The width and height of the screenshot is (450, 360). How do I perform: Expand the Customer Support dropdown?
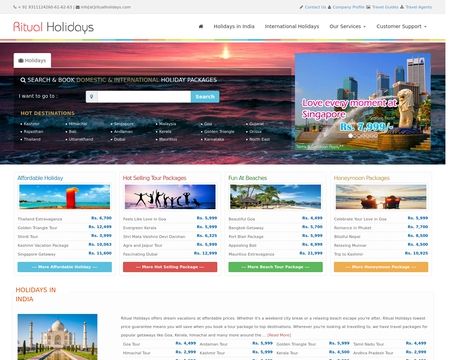401,26
